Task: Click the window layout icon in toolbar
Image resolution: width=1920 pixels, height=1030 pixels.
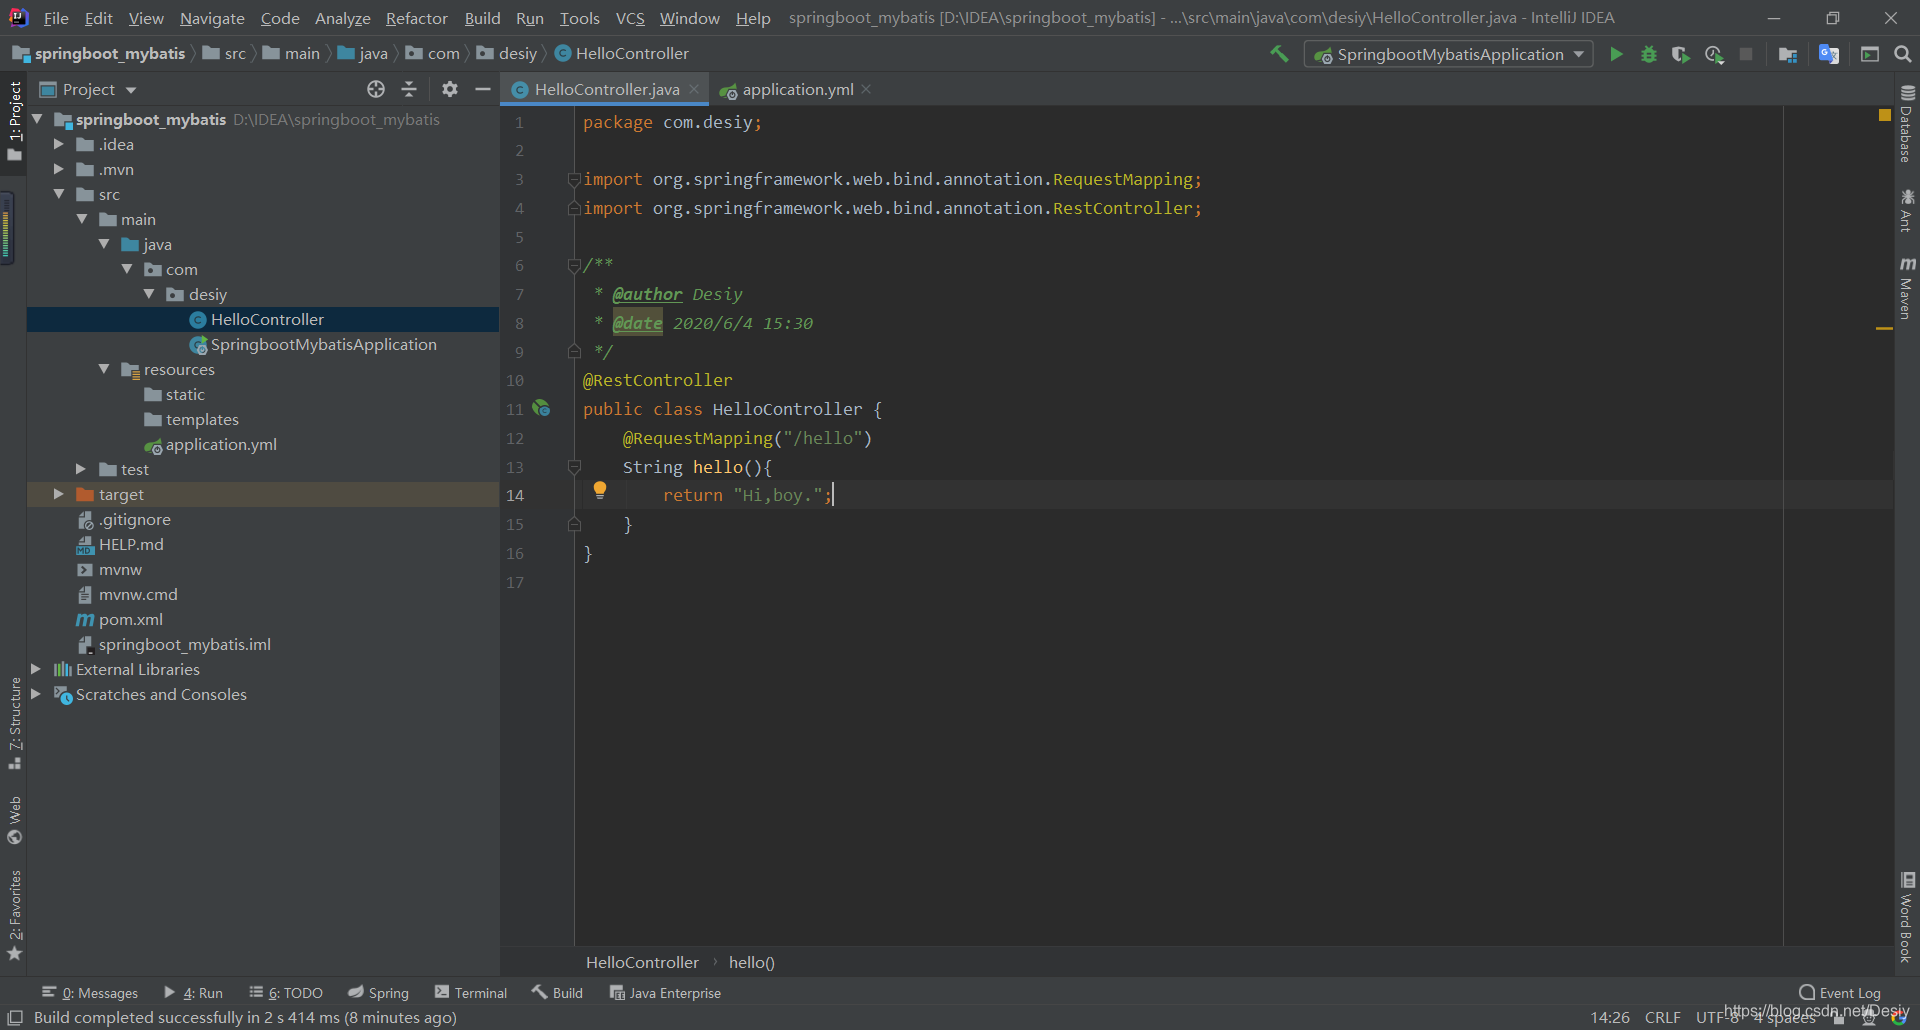Action: pos(1870,54)
